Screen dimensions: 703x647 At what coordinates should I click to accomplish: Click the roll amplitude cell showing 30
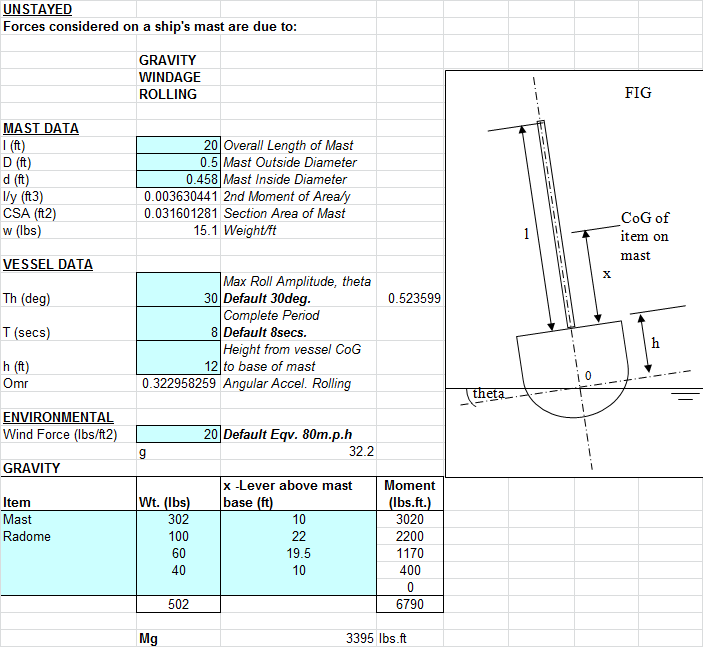point(178,290)
